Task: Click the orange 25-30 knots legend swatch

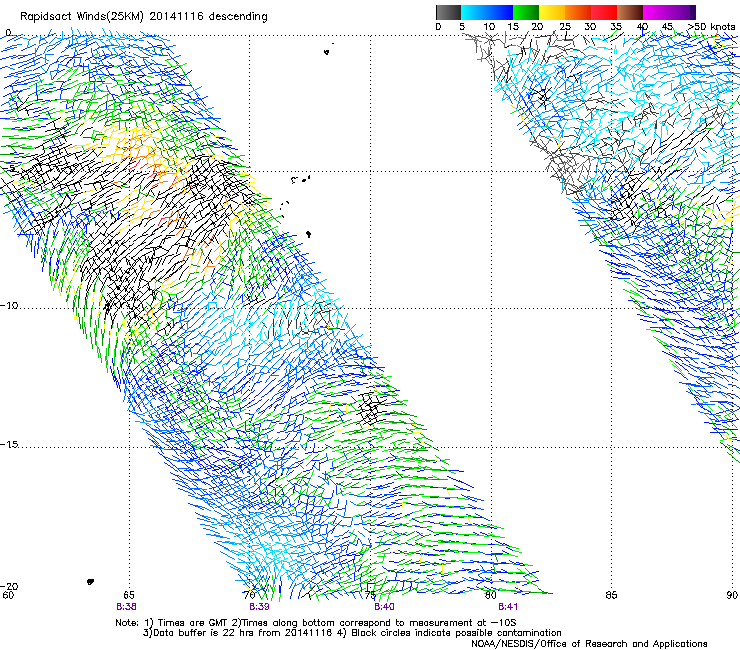Action: point(578,12)
